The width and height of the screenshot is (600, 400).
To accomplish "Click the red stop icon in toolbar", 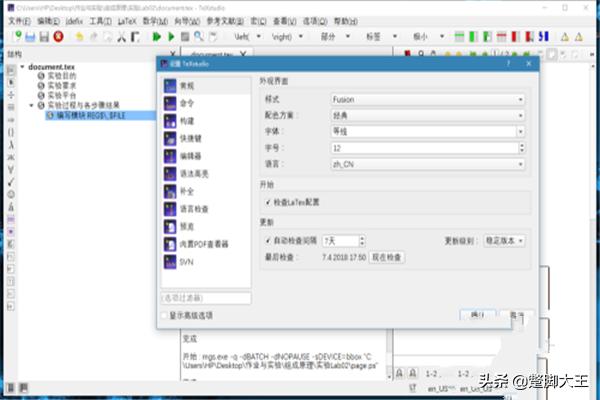I will click(57, 37).
